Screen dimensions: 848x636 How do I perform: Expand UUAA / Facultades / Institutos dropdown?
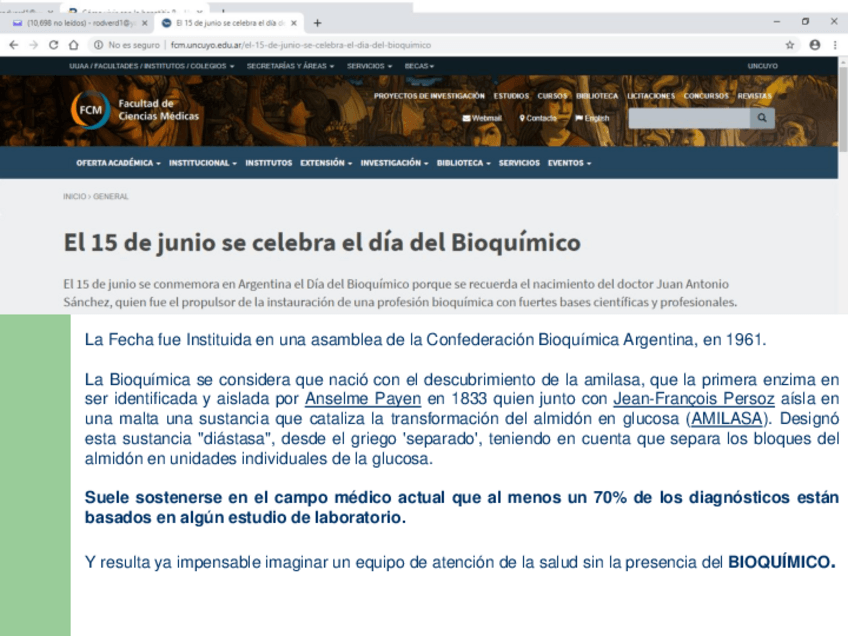[151, 66]
